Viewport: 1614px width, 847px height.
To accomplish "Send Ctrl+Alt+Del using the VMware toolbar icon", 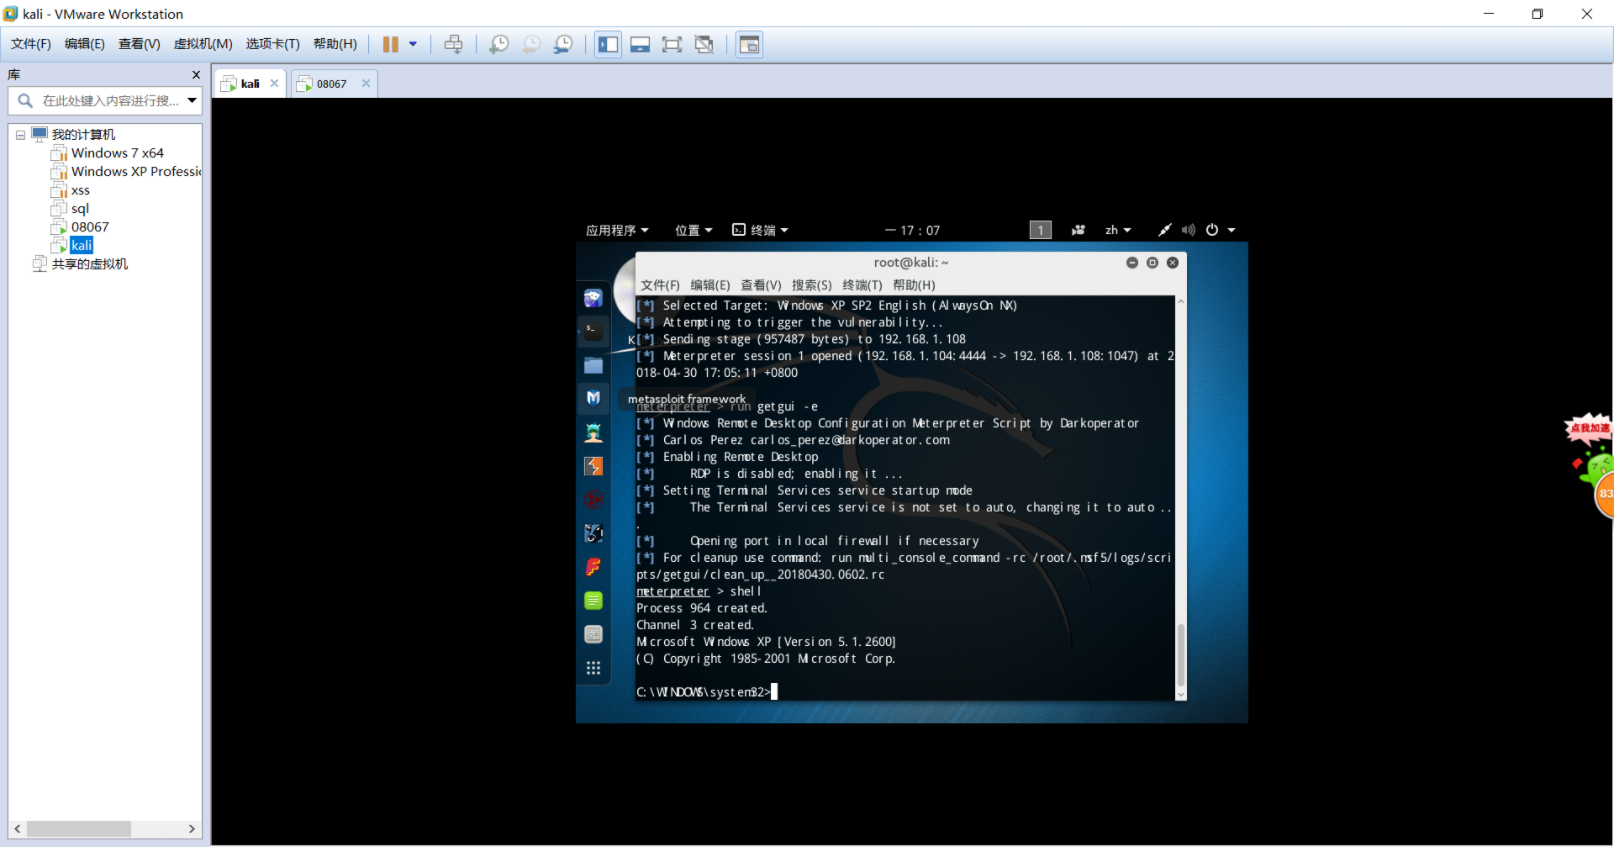I will 453,44.
